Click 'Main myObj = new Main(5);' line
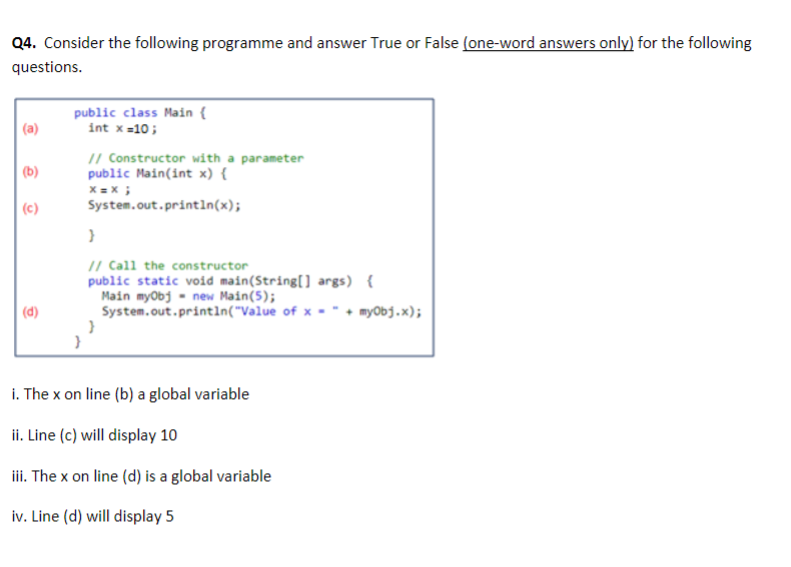The image size is (791, 567). click(189, 296)
